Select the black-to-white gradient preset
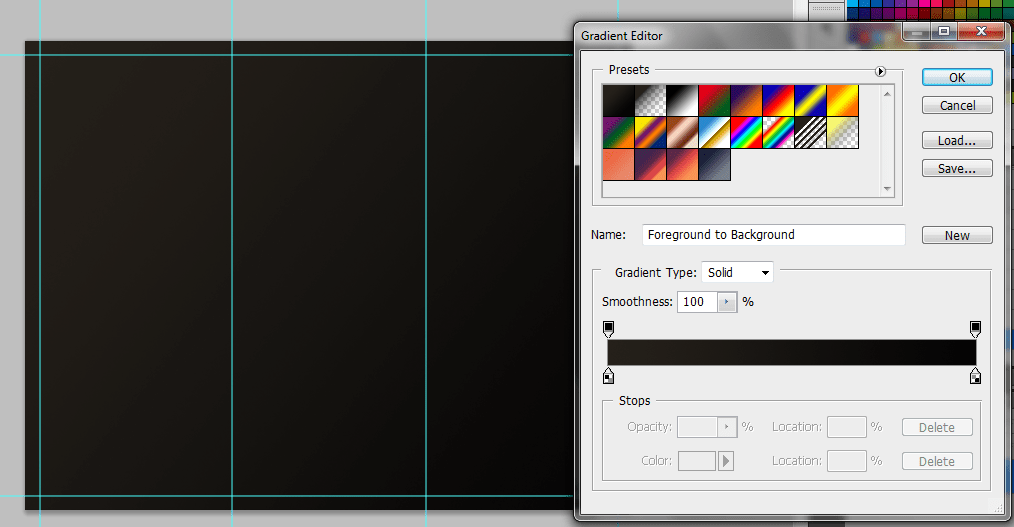This screenshot has height=527, width=1014. [682, 100]
